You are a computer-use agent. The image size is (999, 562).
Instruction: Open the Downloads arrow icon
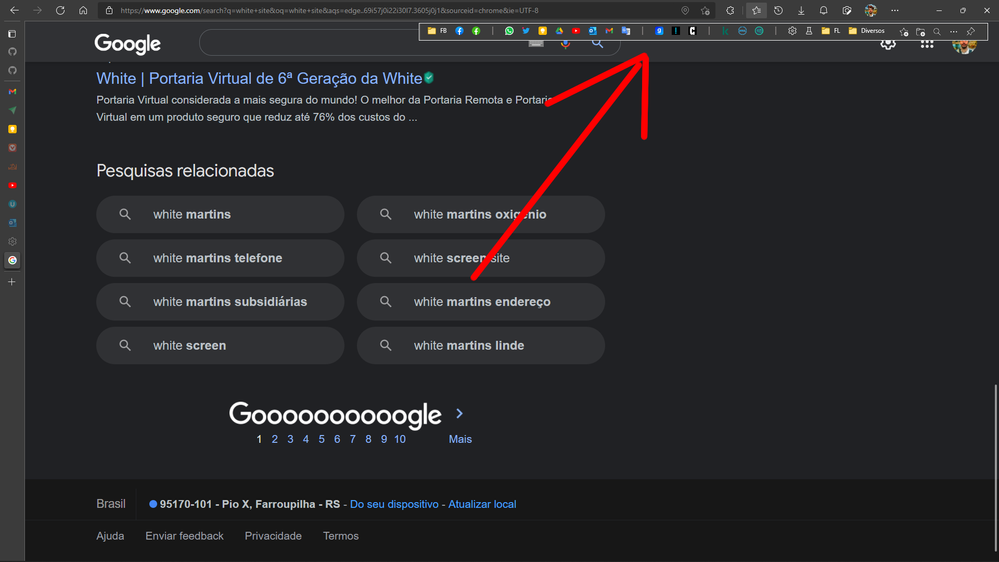801,10
